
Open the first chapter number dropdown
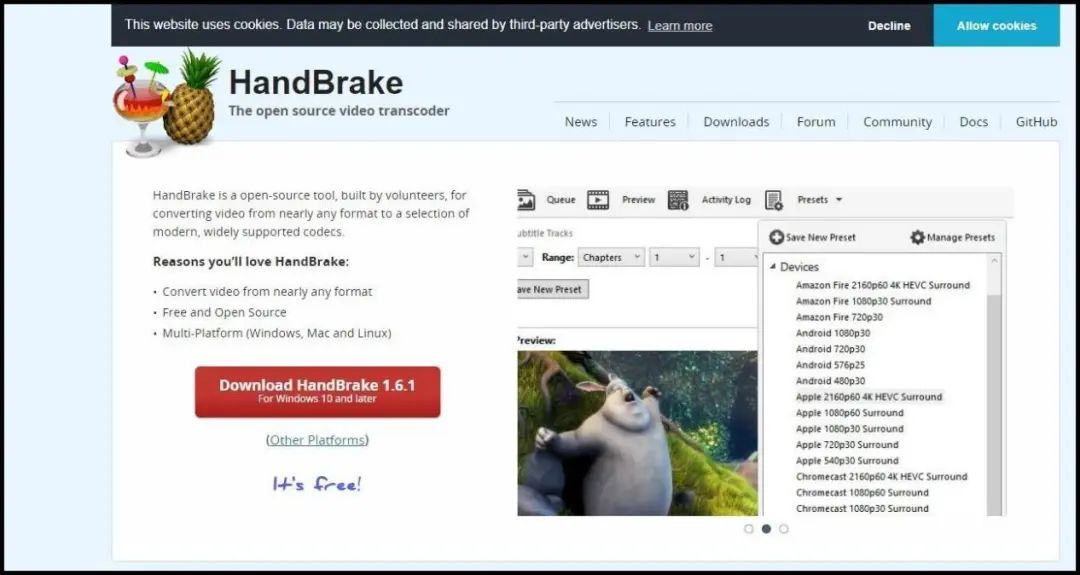675,257
